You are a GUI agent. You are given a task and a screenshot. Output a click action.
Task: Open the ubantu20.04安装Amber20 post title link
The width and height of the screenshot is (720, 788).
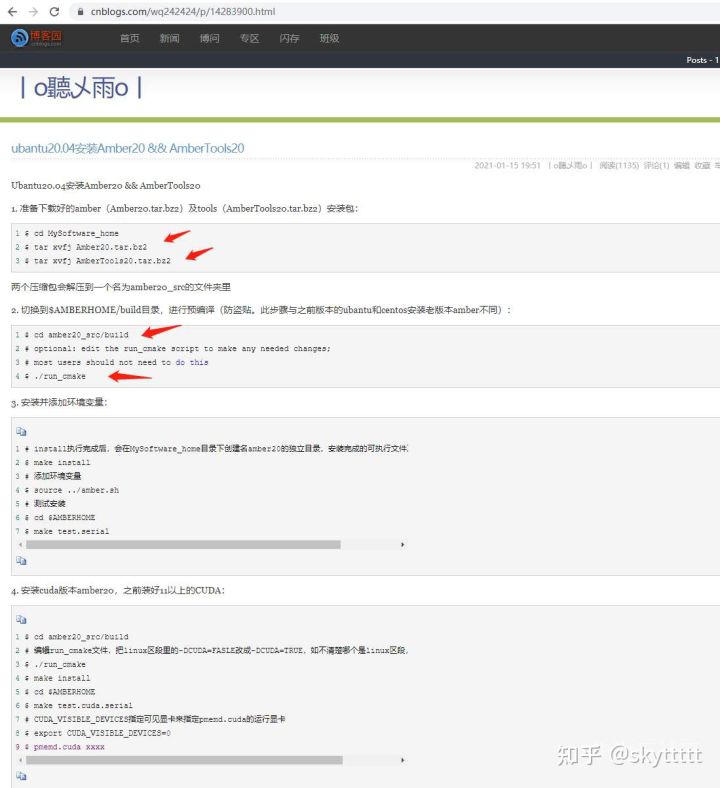coord(128,148)
